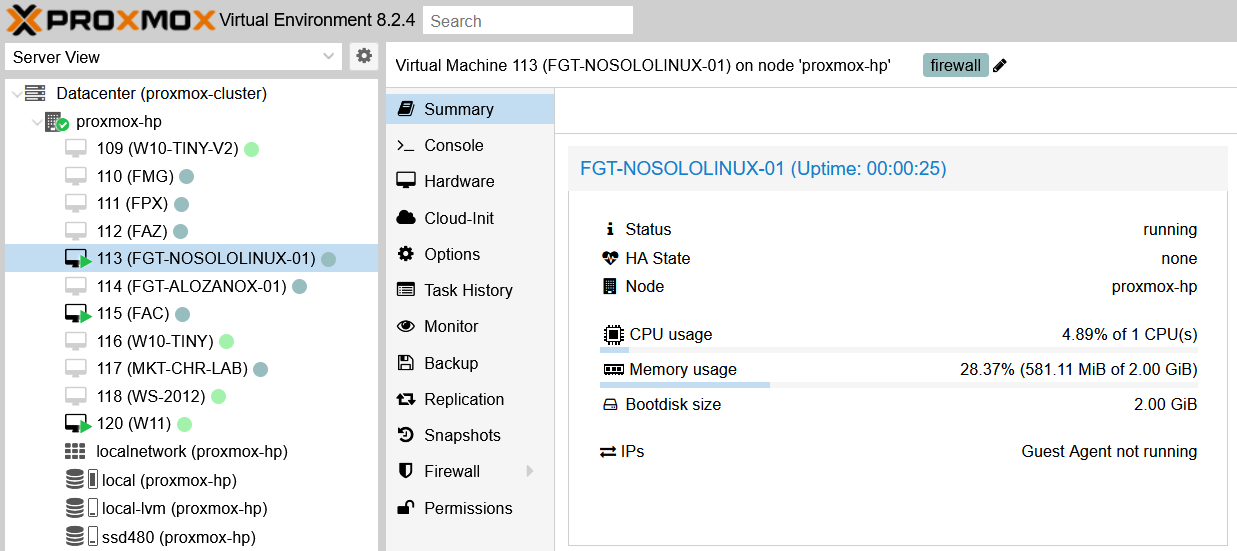Open the tree settings gear
This screenshot has width=1237, height=551.
(364, 56)
